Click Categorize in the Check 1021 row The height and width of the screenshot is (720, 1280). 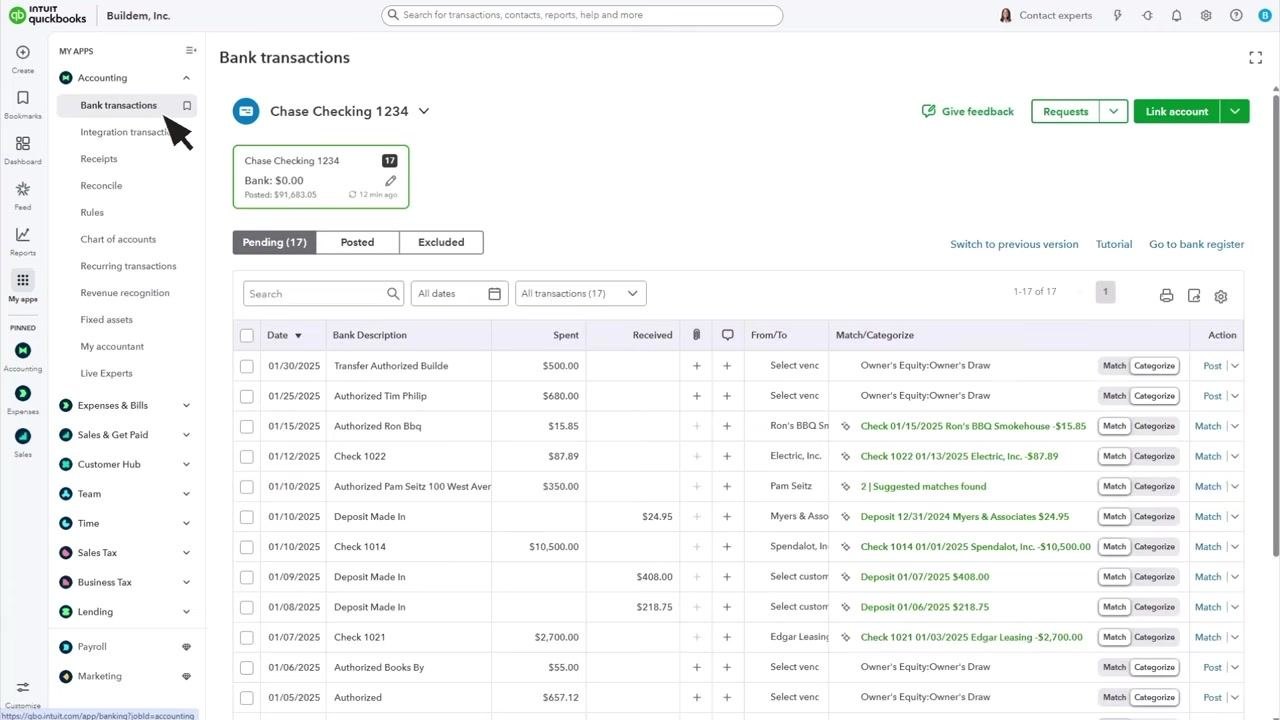(1154, 637)
